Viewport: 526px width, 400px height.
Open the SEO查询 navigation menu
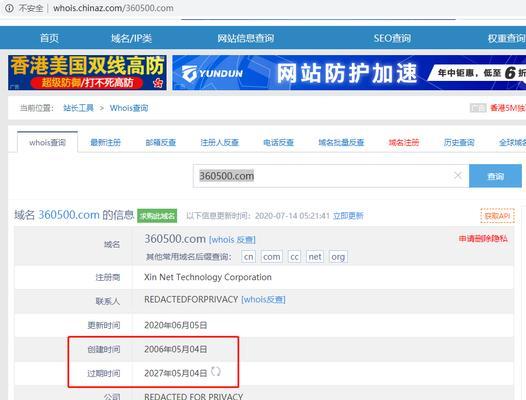click(x=392, y=38)
